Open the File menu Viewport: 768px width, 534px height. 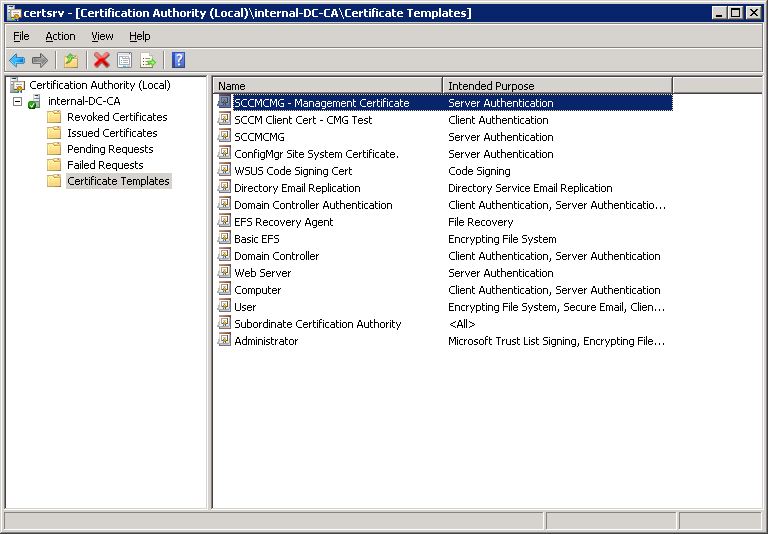(x=21, y=36)
